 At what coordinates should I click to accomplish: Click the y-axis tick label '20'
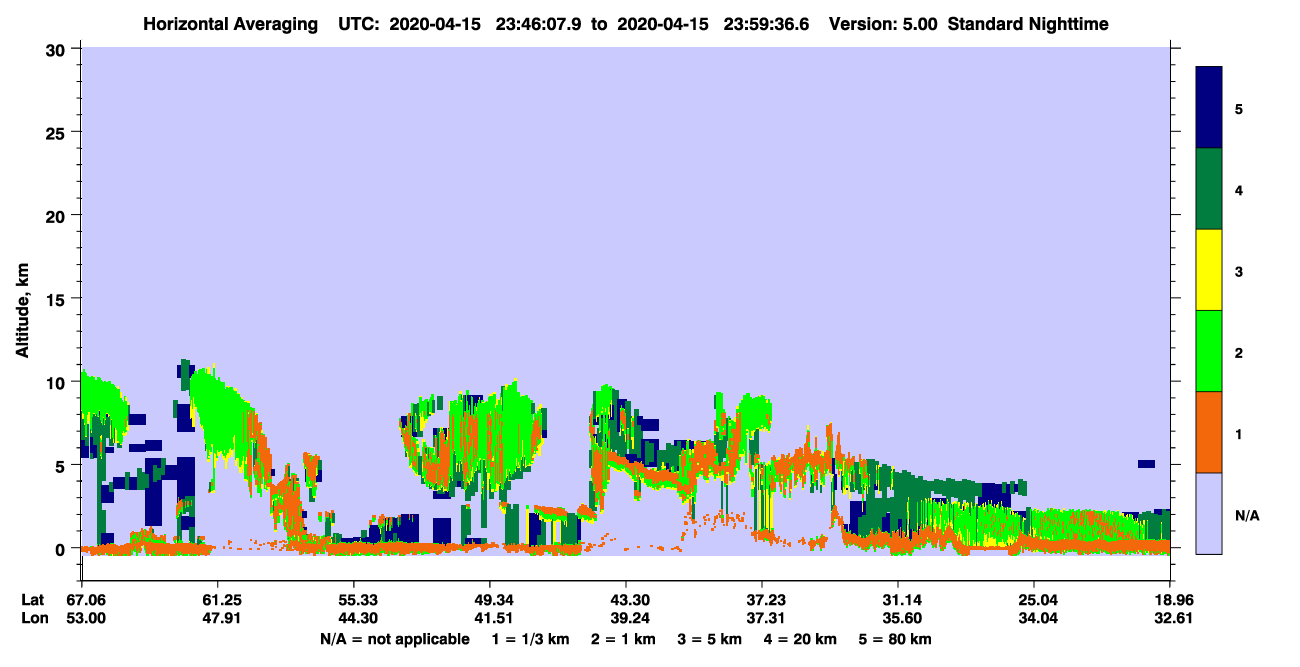point(58,216)
